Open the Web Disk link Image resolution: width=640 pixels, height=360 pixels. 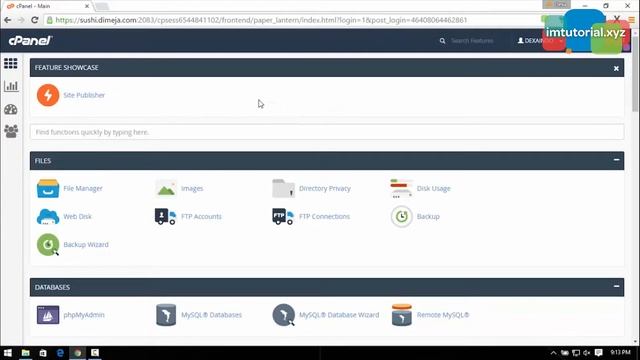(x=78, y=217)
